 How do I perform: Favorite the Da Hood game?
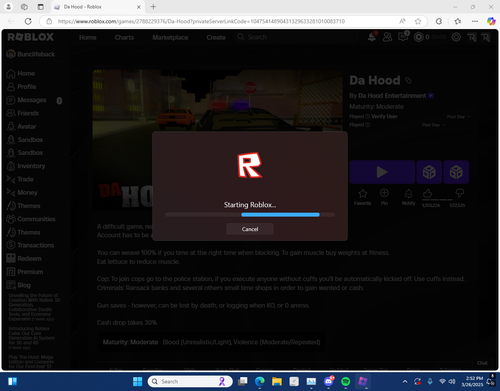coord(363,197)
